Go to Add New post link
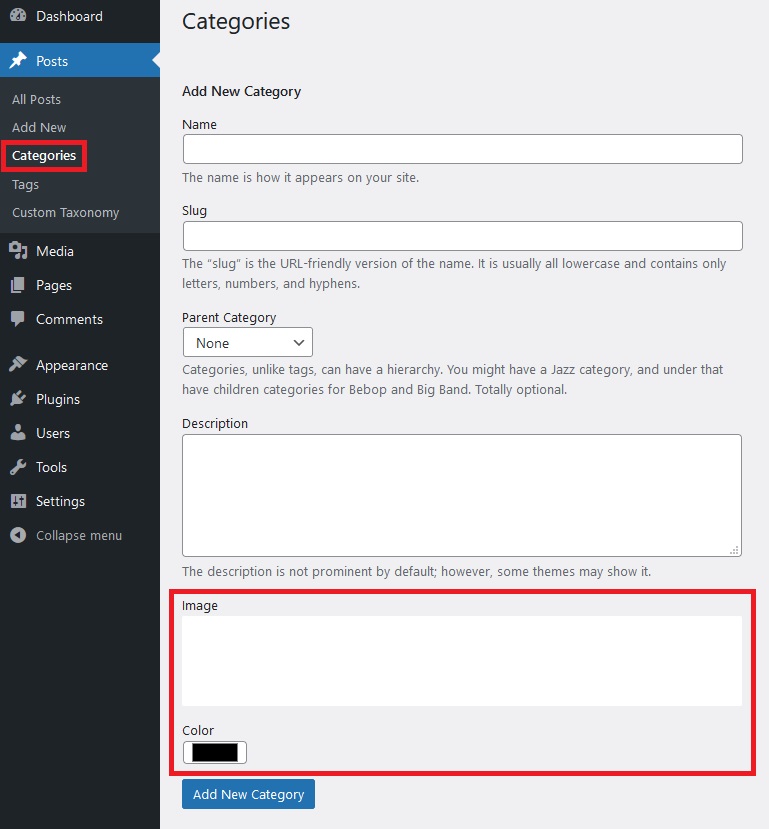The width and height of the screenshot is (769, 829). point(39,127)
